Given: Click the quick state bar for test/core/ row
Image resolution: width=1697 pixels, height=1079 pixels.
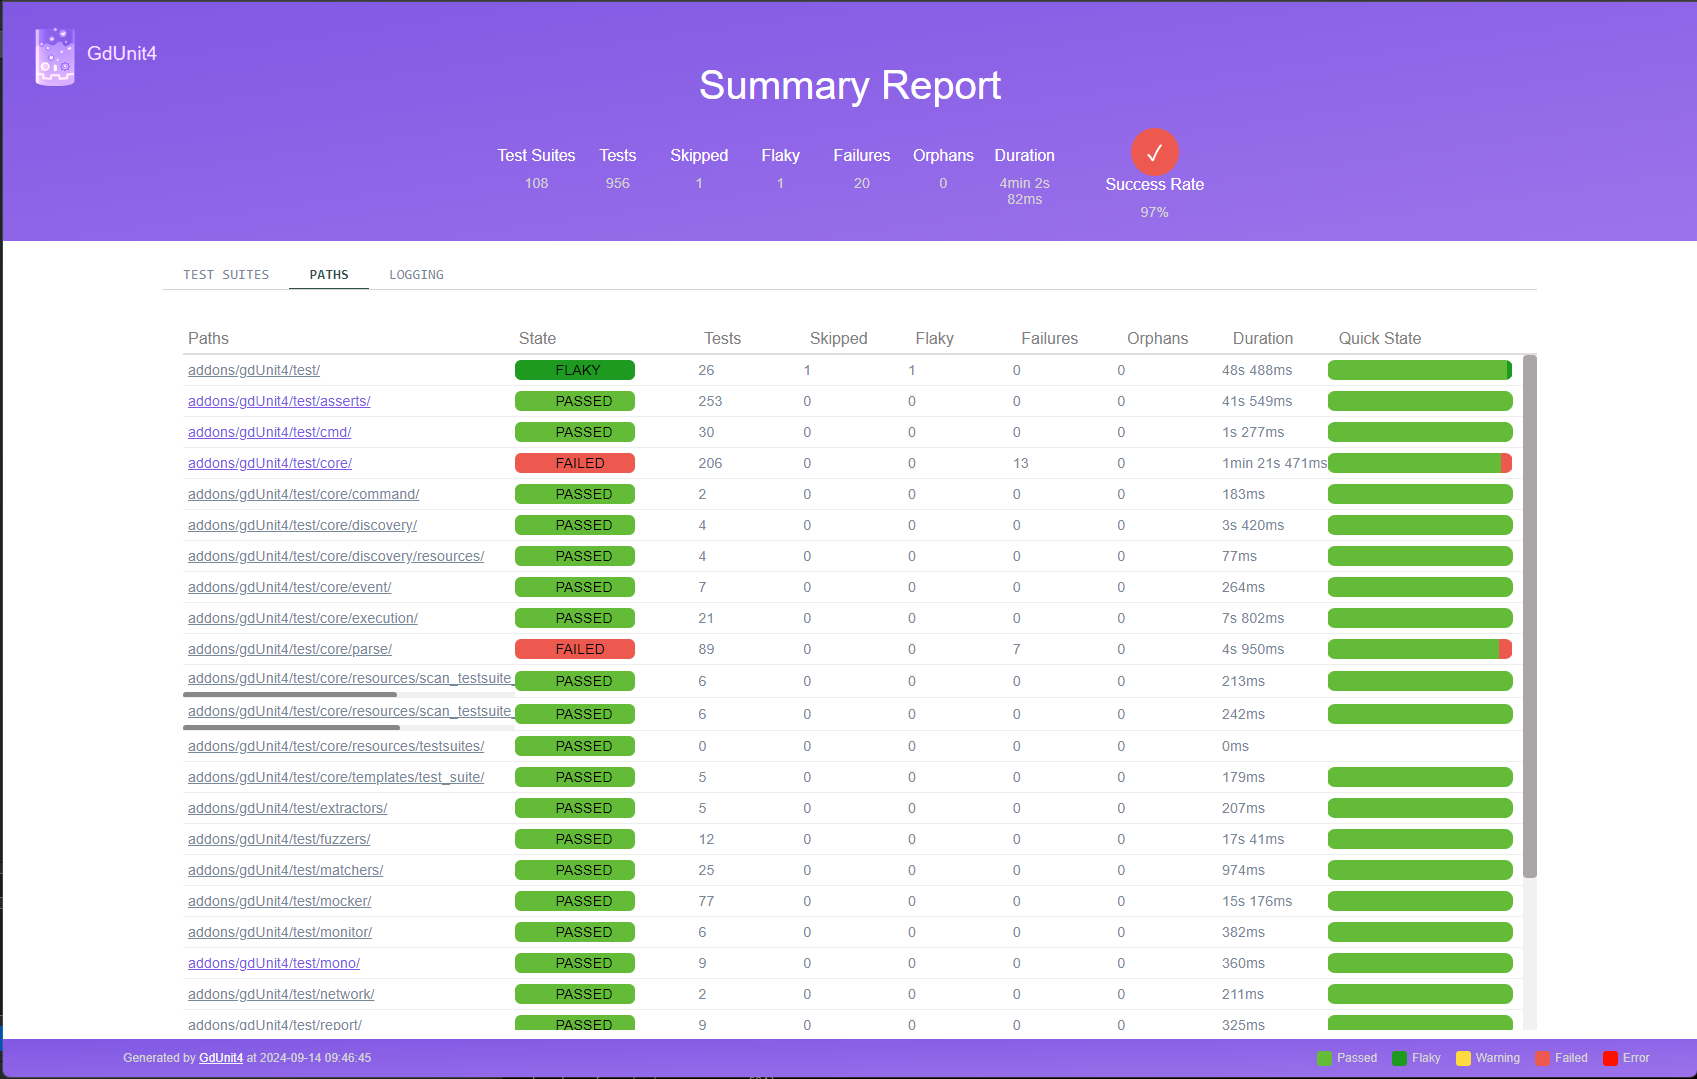Looking at the screenshot, I should [x=1420, y=463].
